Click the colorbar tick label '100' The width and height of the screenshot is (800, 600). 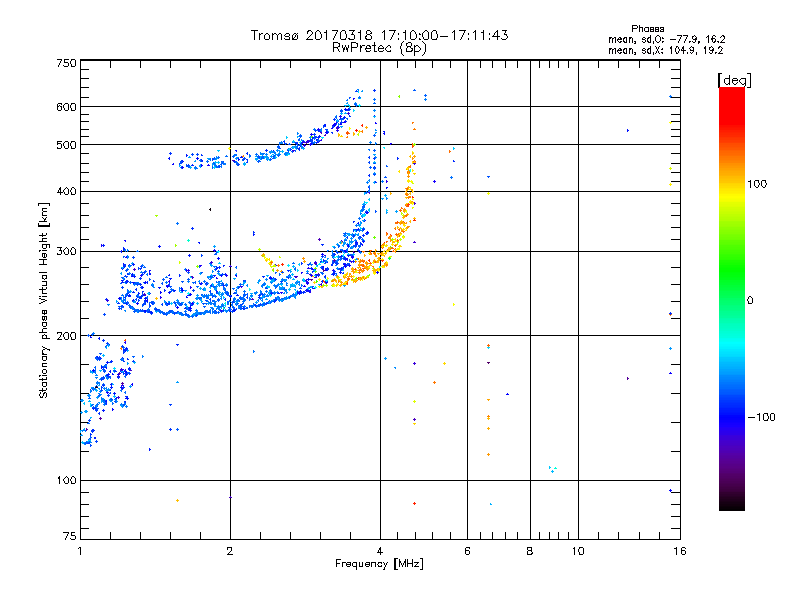click(757, 184)
